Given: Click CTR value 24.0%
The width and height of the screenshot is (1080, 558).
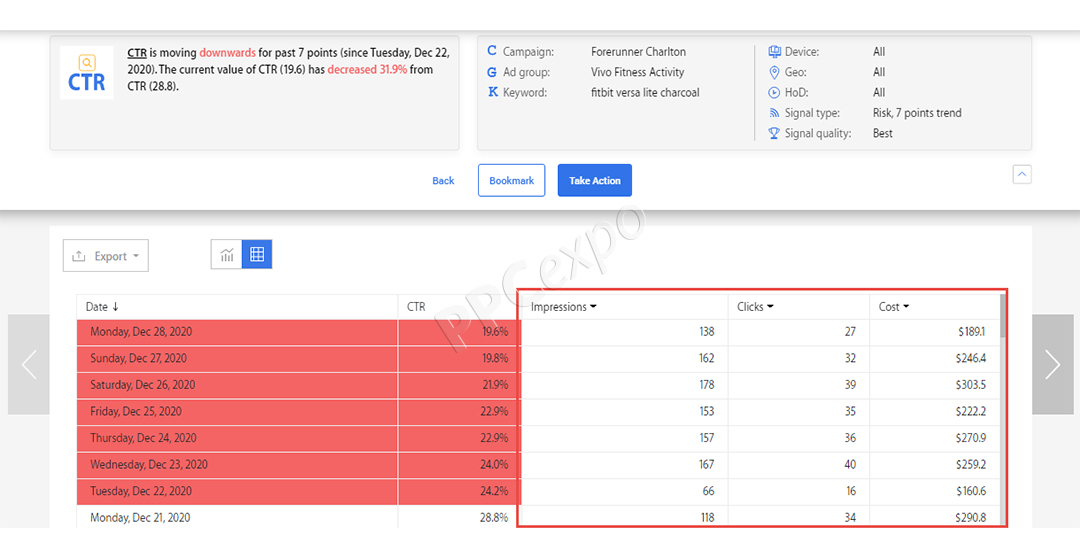Looking at the screenshot, I should [x=495, y=464].
